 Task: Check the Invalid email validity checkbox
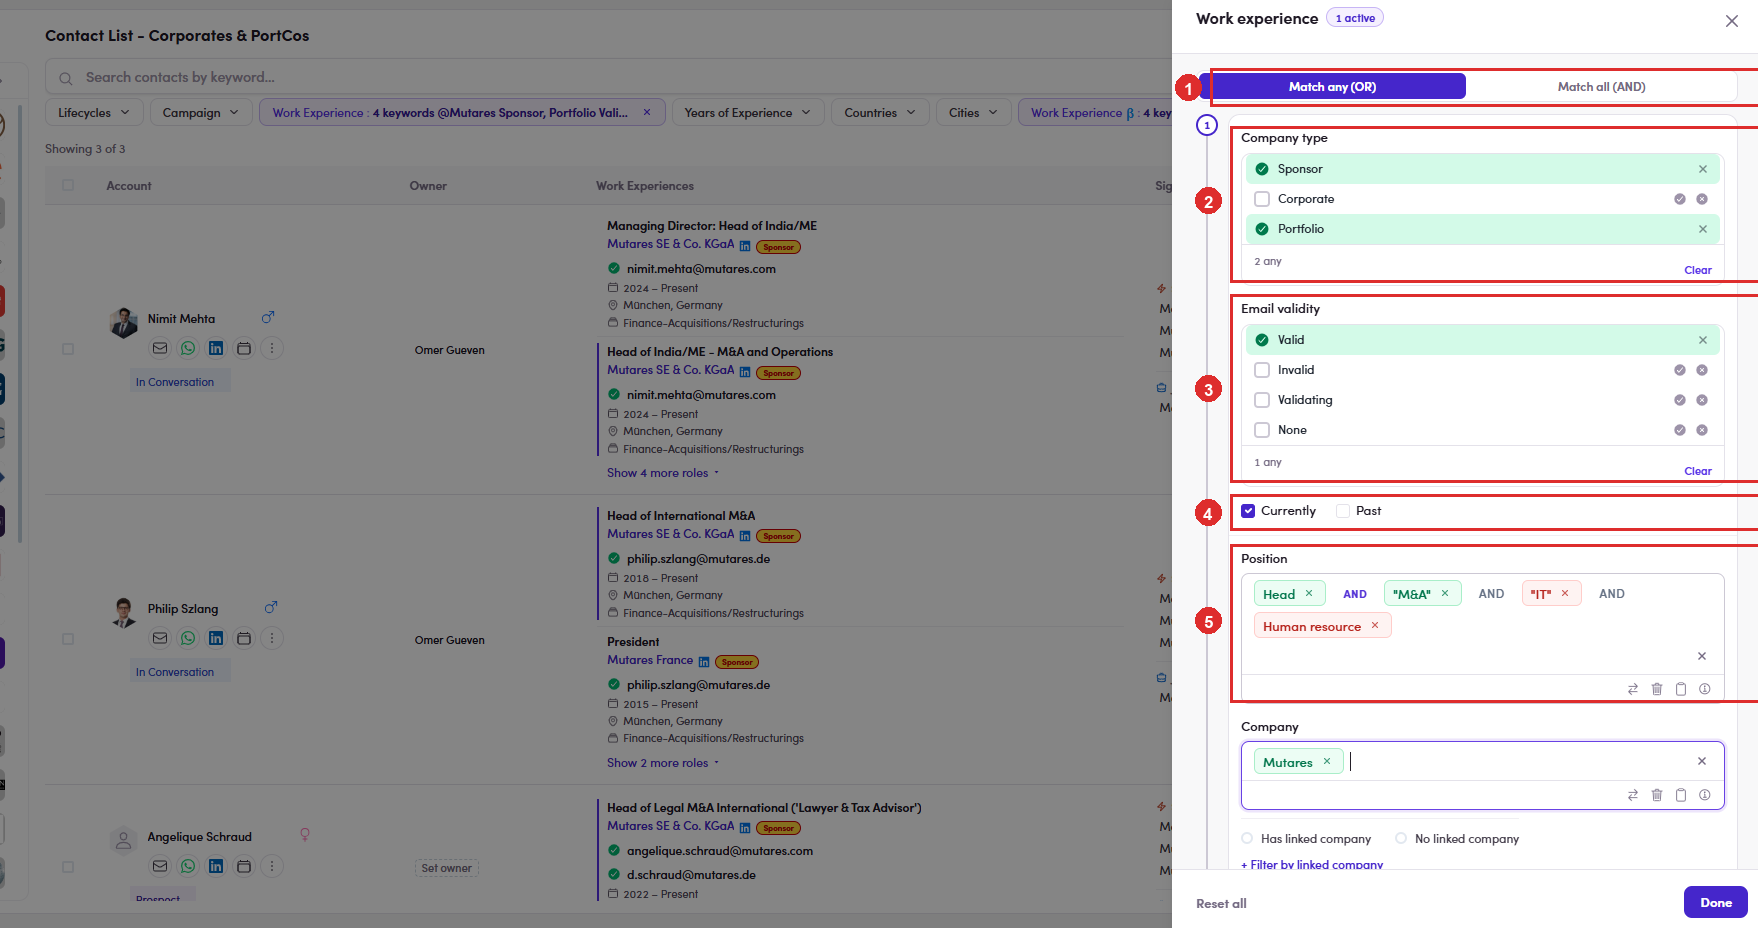(x=1262, y=370)
